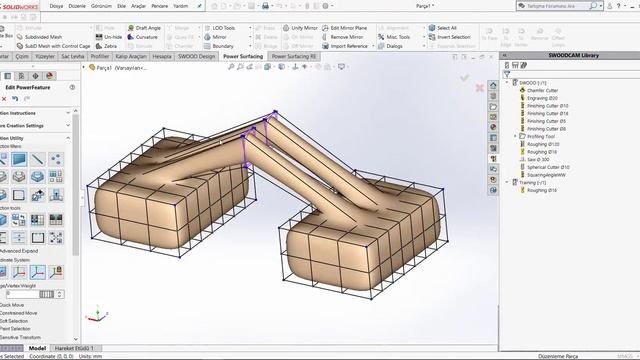
Task: Open the Sac Levha tab
Action: point(73,56)
